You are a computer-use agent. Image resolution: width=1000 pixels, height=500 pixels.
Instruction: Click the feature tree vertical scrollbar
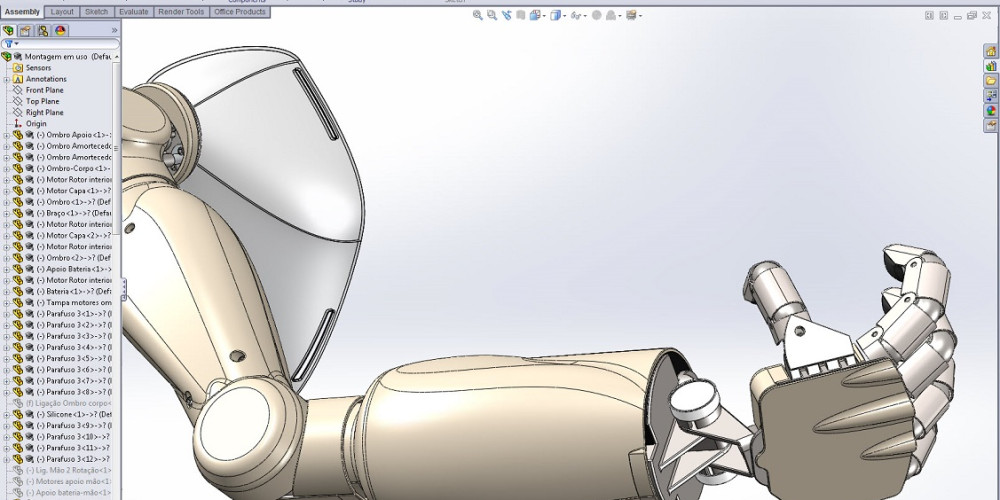[x=116, y=147]
